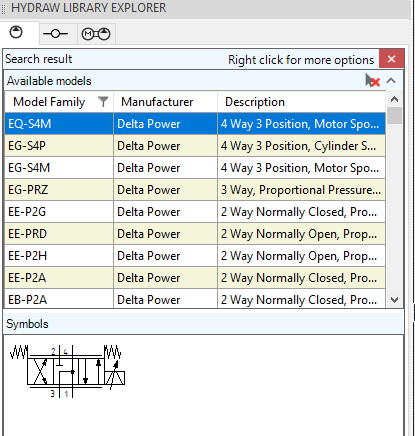415x436 pixels.
Task: Select the EE-P2A model row
Action: (195, 278)
